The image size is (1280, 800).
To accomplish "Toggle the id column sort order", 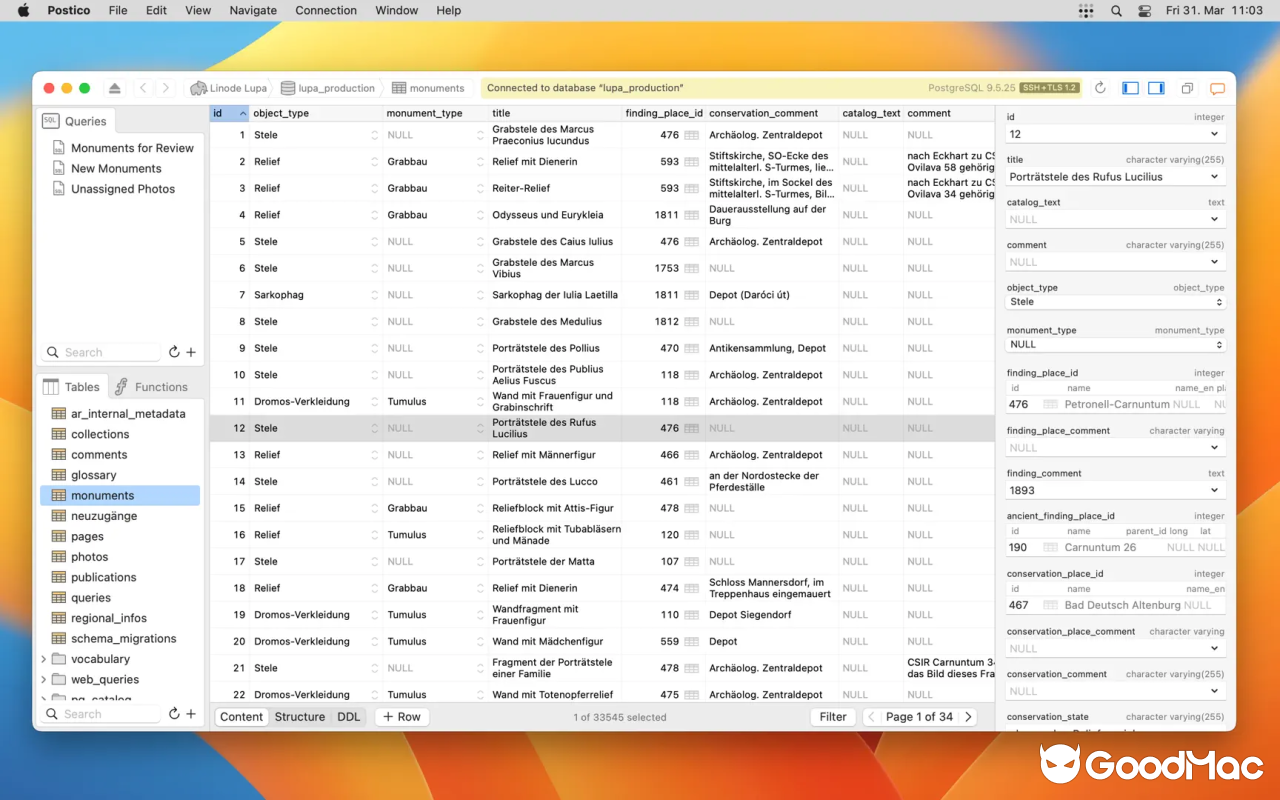I will [x=228, y=112].
